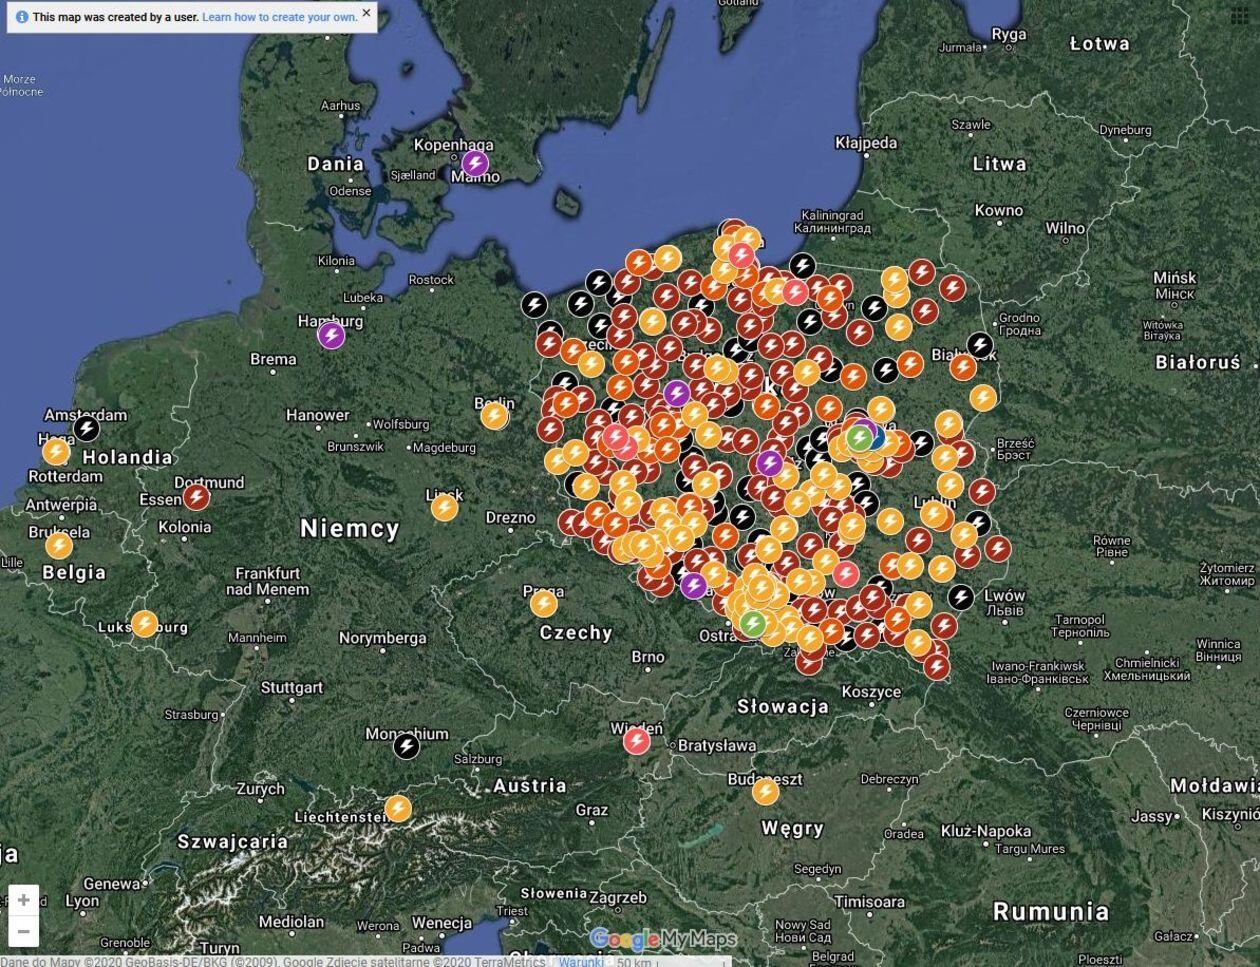This screenshot has width=1260, height=967.
Task: Select the orange marker at Budapeszt
Action: pyautogui.click(x=765, y=792)
